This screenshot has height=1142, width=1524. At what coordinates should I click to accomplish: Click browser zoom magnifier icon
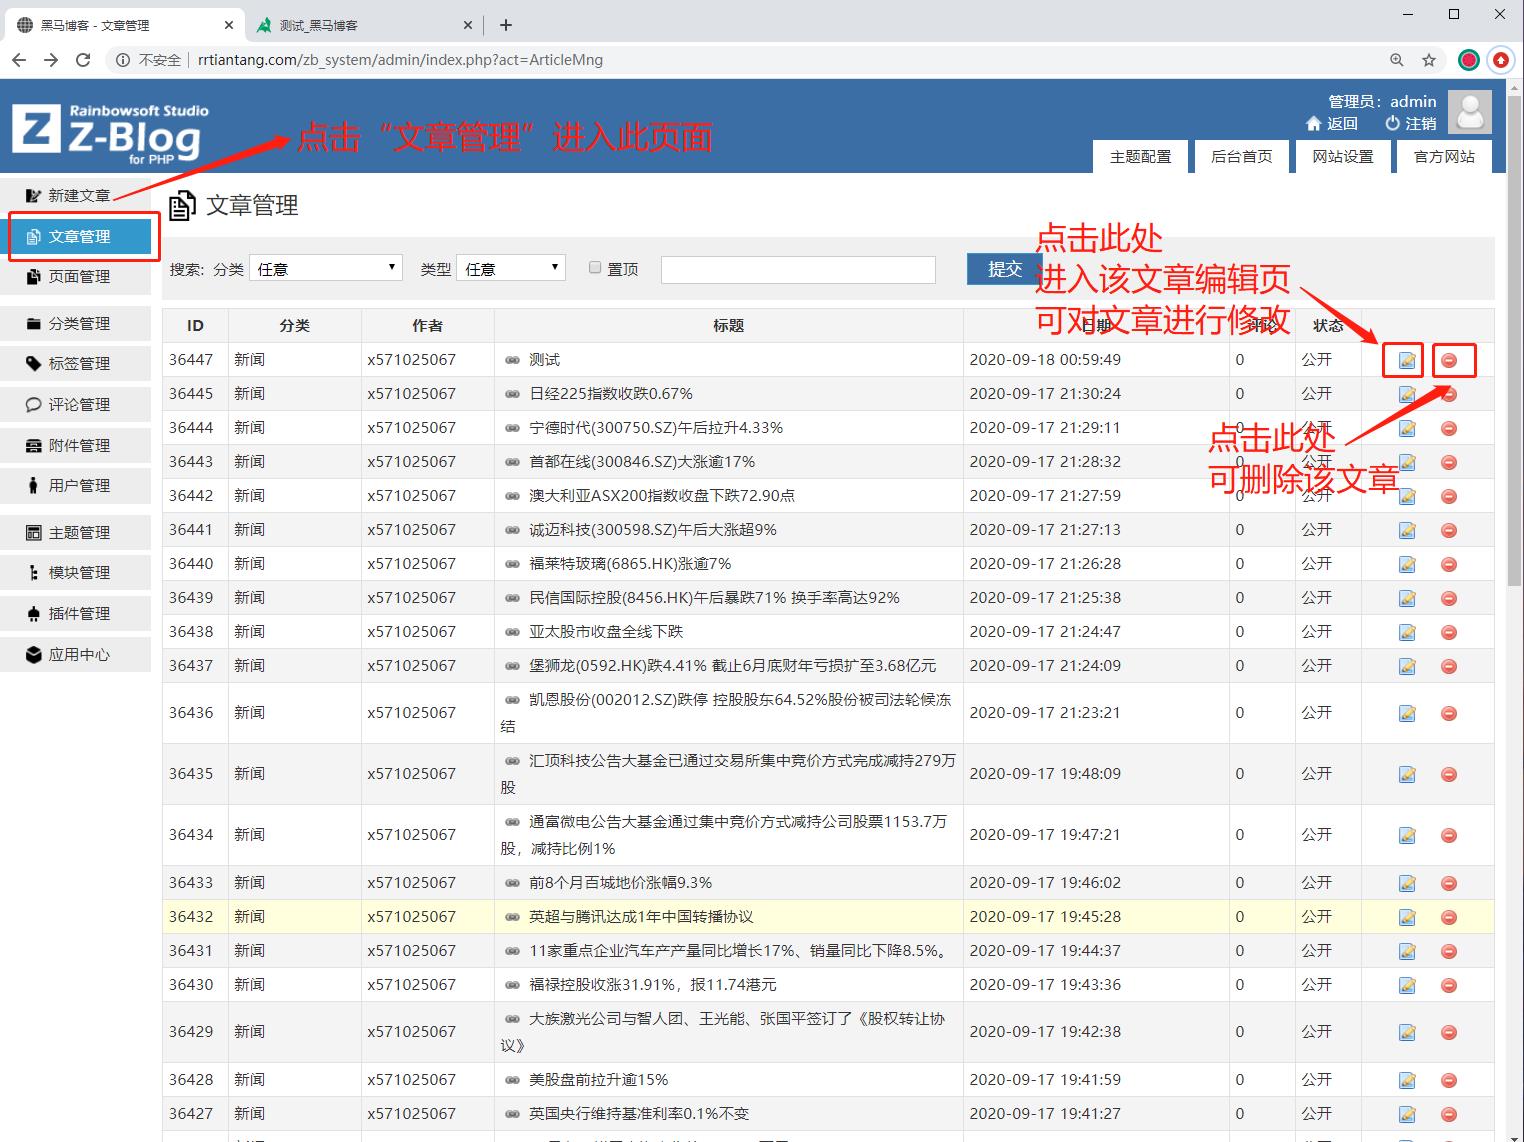(1397, 60)
